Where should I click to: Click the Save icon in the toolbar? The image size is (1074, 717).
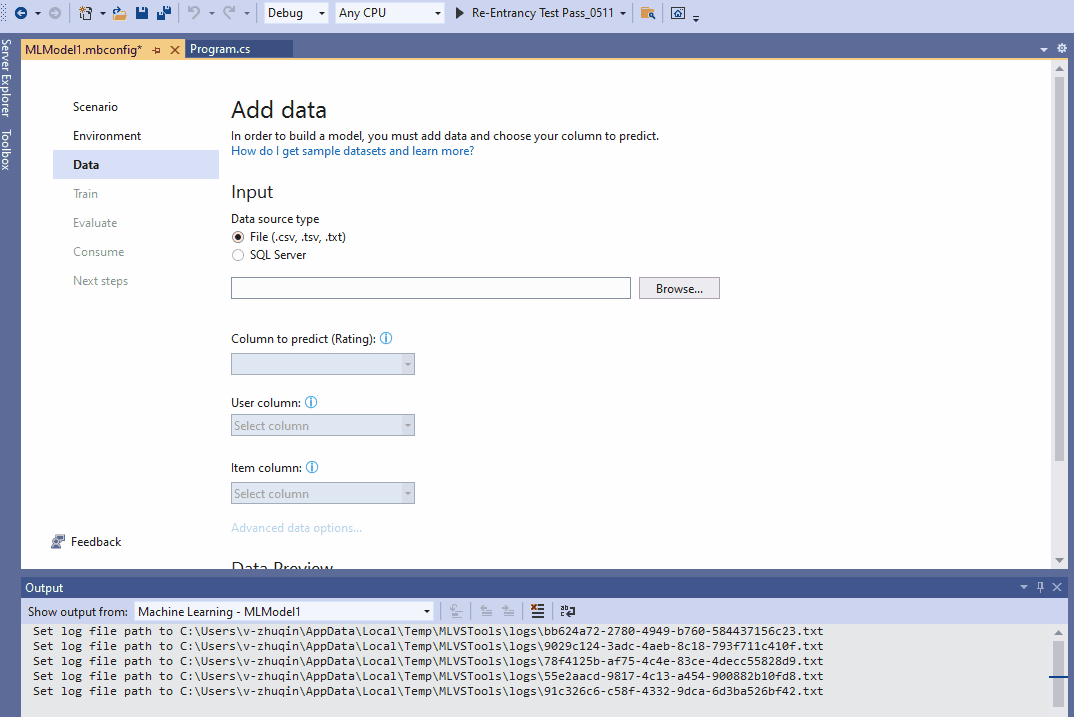[142, 12]
